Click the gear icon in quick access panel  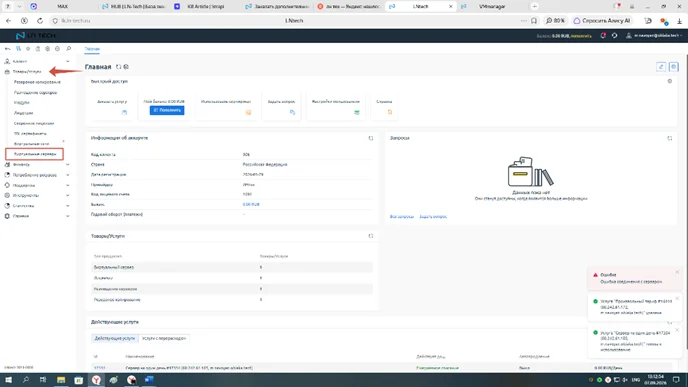670,81
